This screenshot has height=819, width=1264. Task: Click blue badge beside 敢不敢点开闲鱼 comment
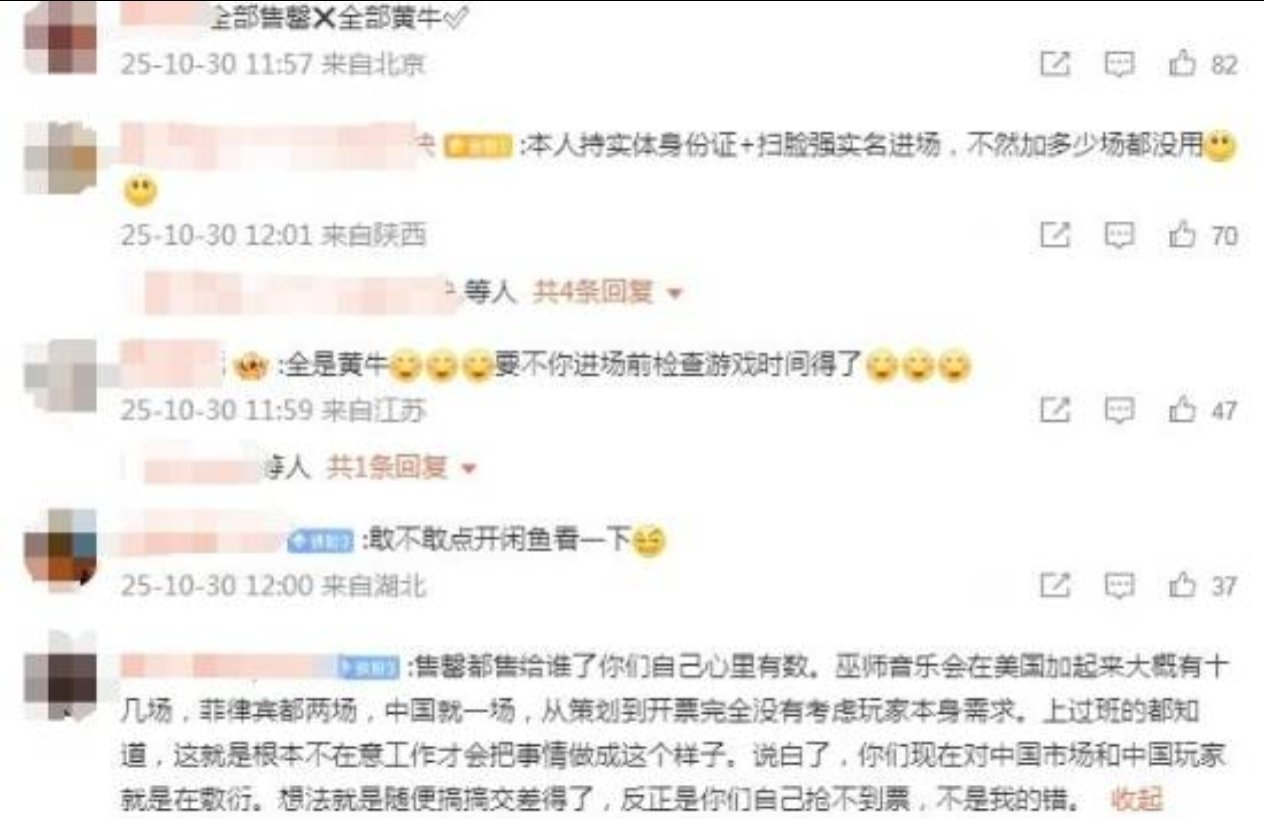(x=322, y=541)
